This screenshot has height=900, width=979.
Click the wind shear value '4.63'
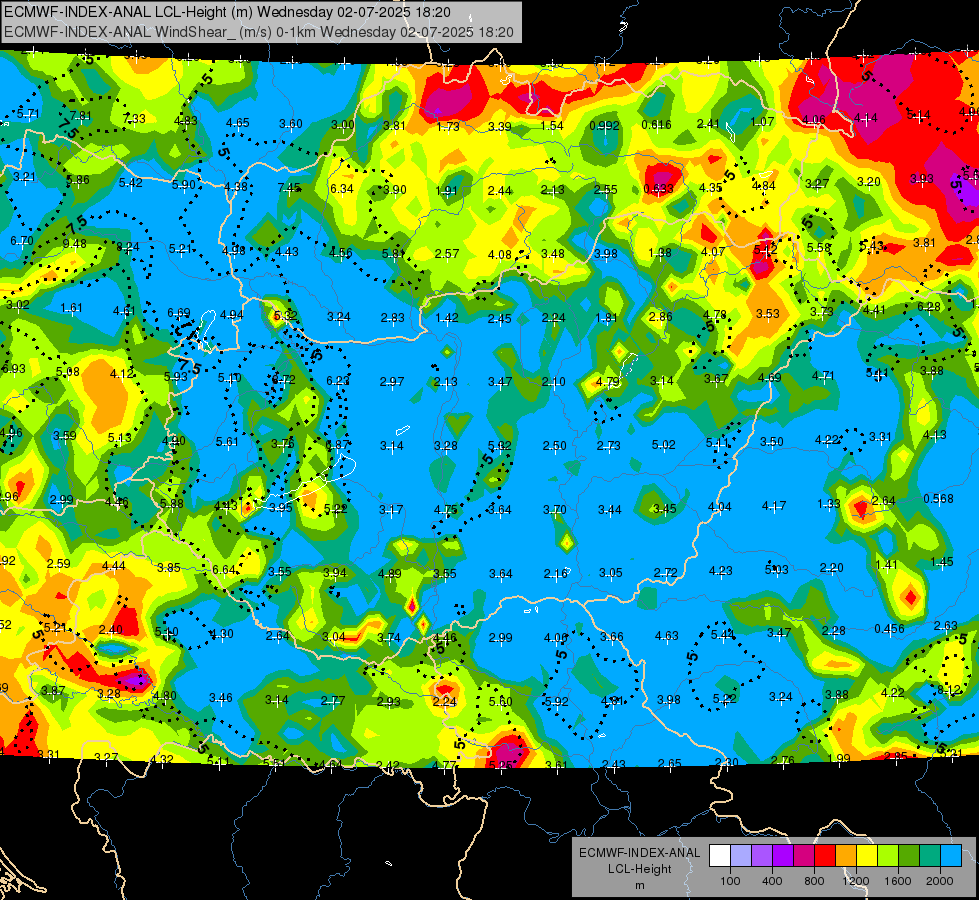pos(666,636)
